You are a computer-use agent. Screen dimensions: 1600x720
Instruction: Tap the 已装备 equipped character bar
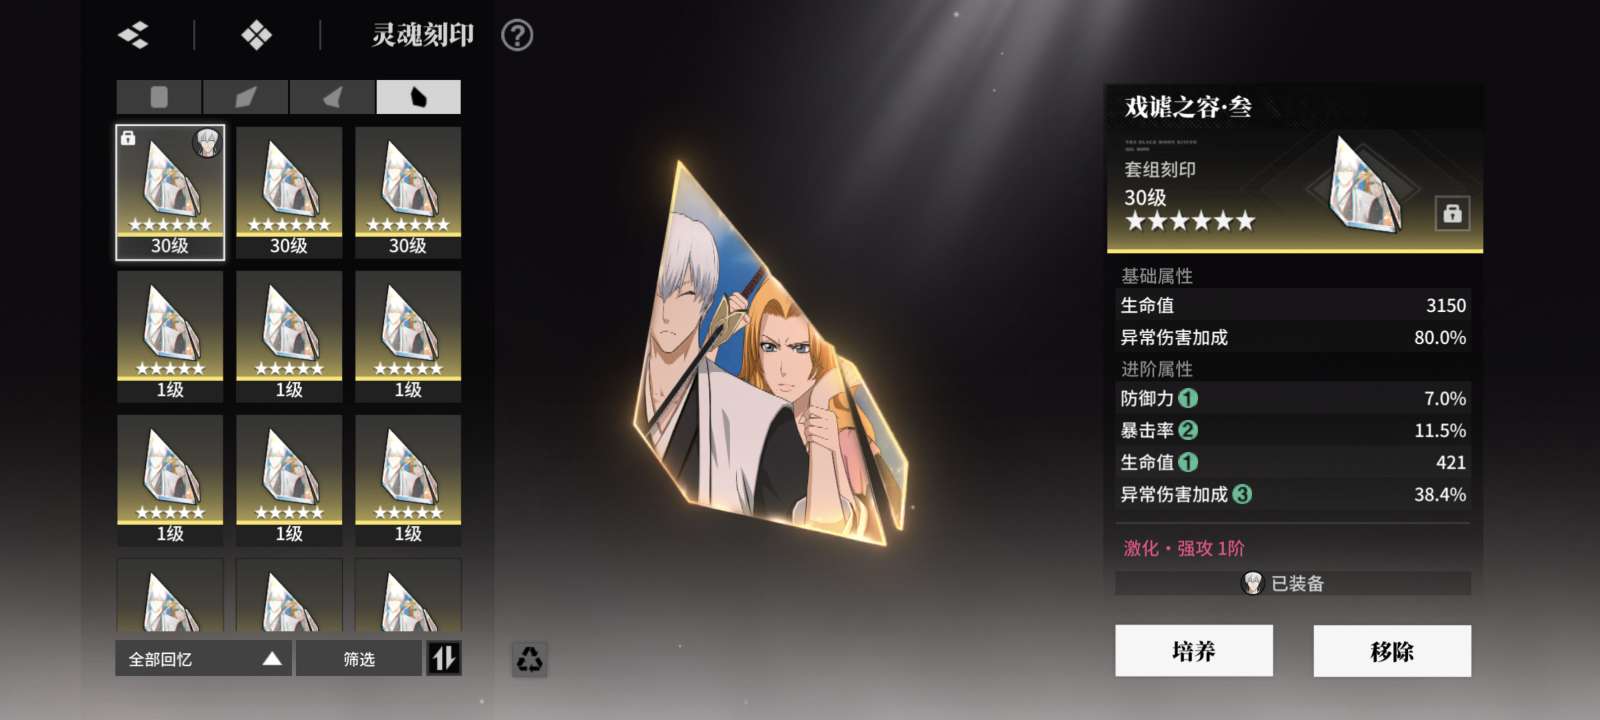pos(1293,583)
